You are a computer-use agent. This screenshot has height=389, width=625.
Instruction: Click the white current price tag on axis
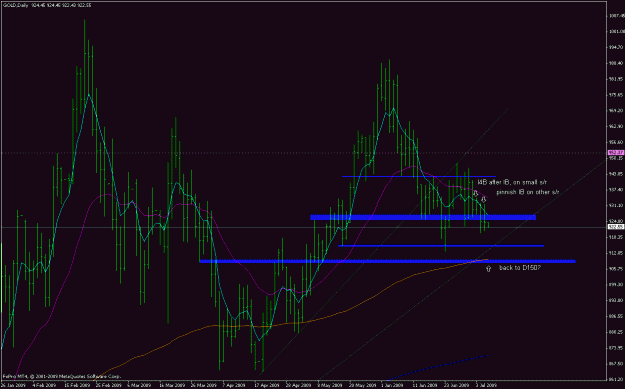(615, 227)
